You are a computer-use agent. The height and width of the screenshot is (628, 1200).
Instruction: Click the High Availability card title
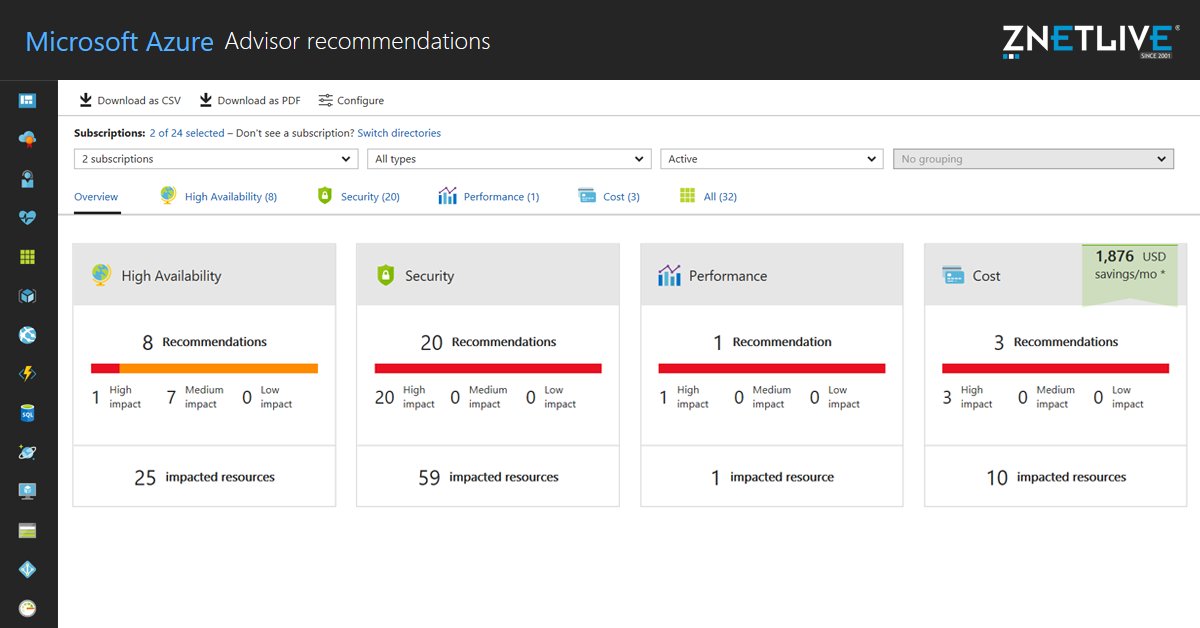click(171, 276)
